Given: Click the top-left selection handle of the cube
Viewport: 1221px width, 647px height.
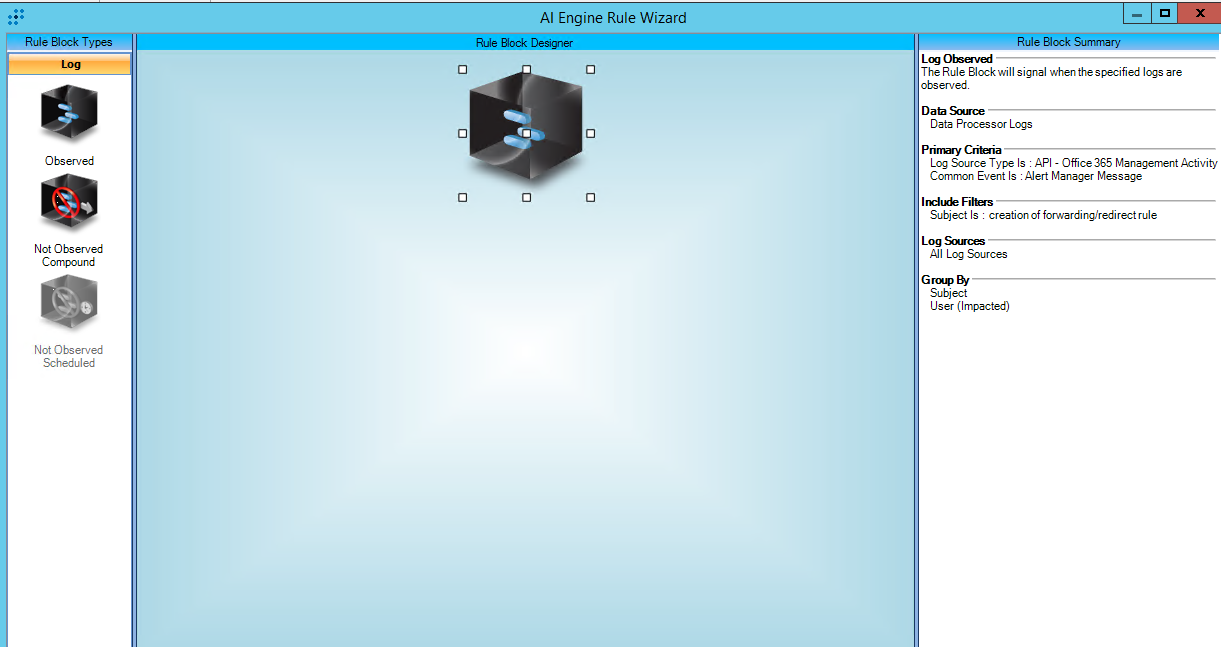Looking at the screenshot, I should (462, 70).
